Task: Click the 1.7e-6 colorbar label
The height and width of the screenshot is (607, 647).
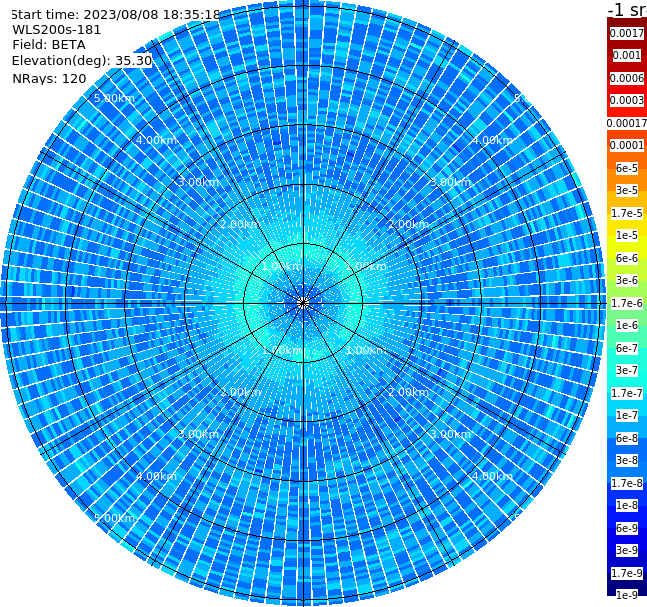Action: click(627, 303)
